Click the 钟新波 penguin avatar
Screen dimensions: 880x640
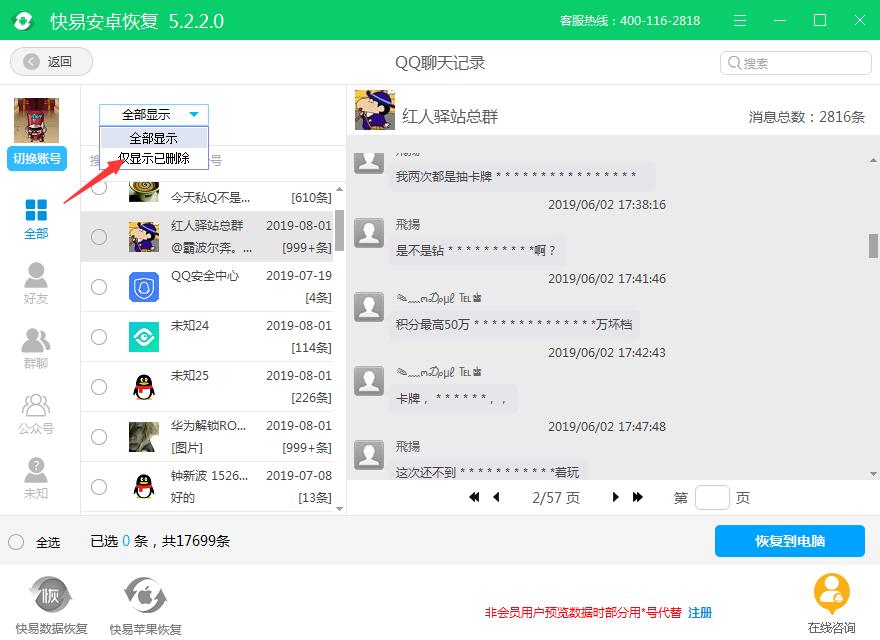coord(144,487)
